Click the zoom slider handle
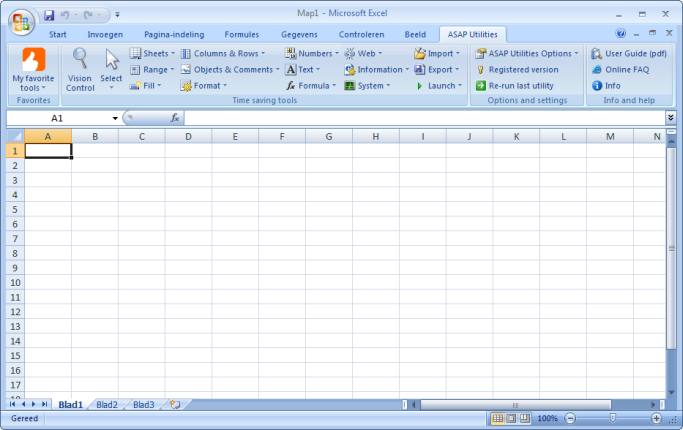The height and width of the screenshot is (430, 683). pyautogui.click(x=612, y=418)
